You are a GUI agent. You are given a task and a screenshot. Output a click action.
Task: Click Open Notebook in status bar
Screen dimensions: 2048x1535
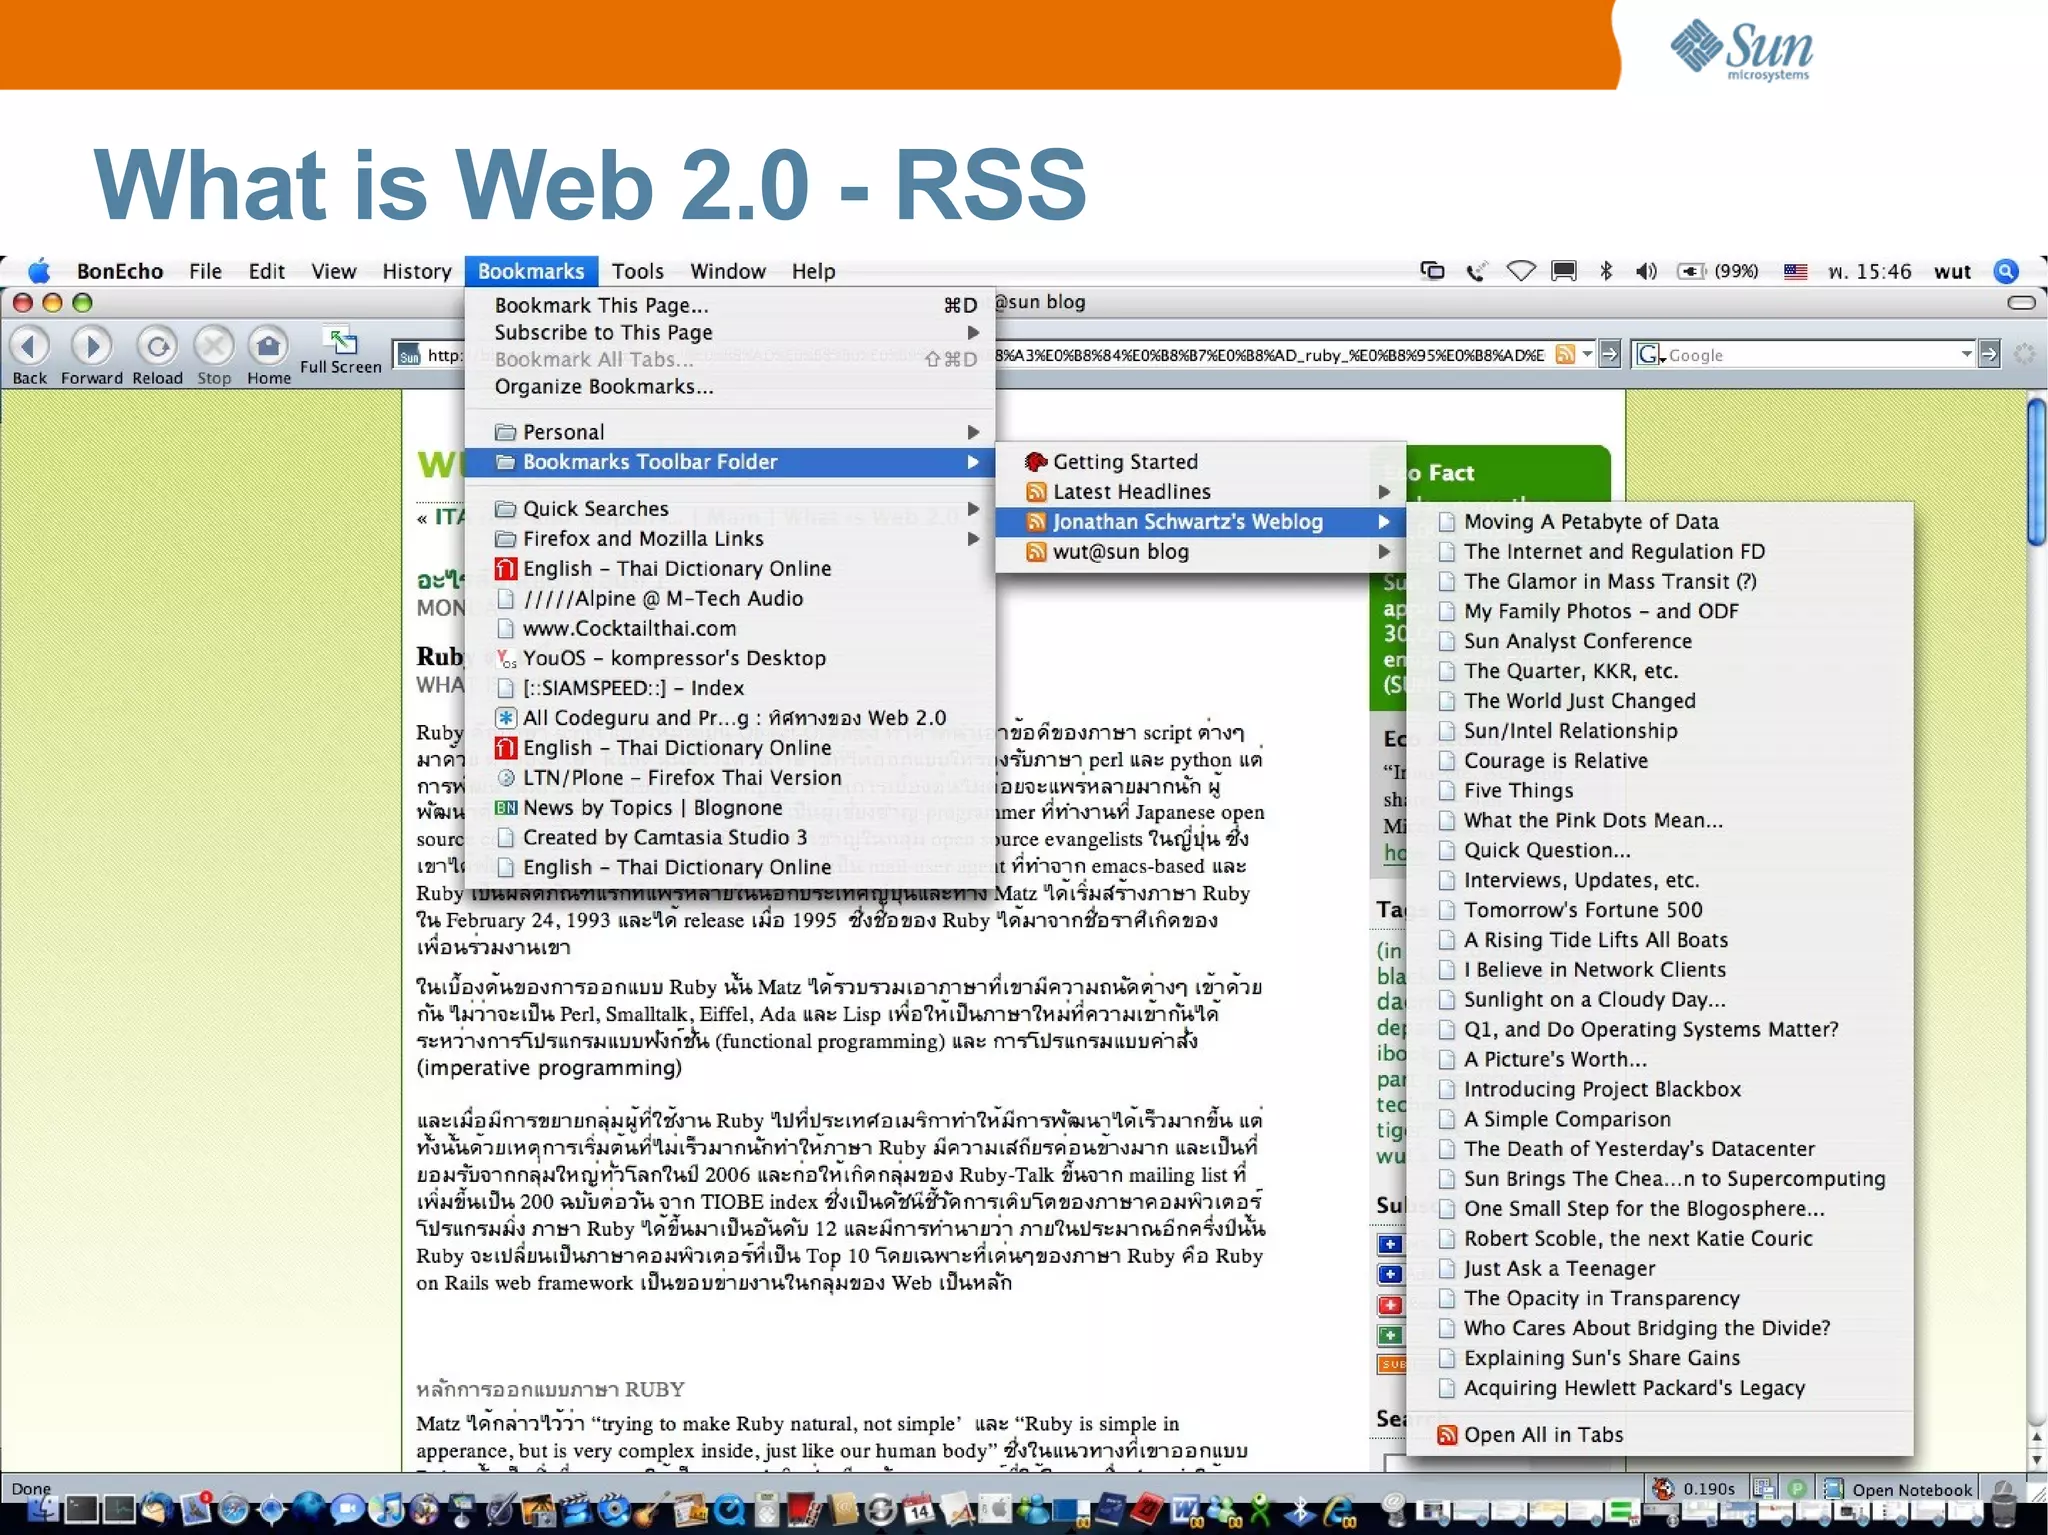[x=1901, y=1489]
